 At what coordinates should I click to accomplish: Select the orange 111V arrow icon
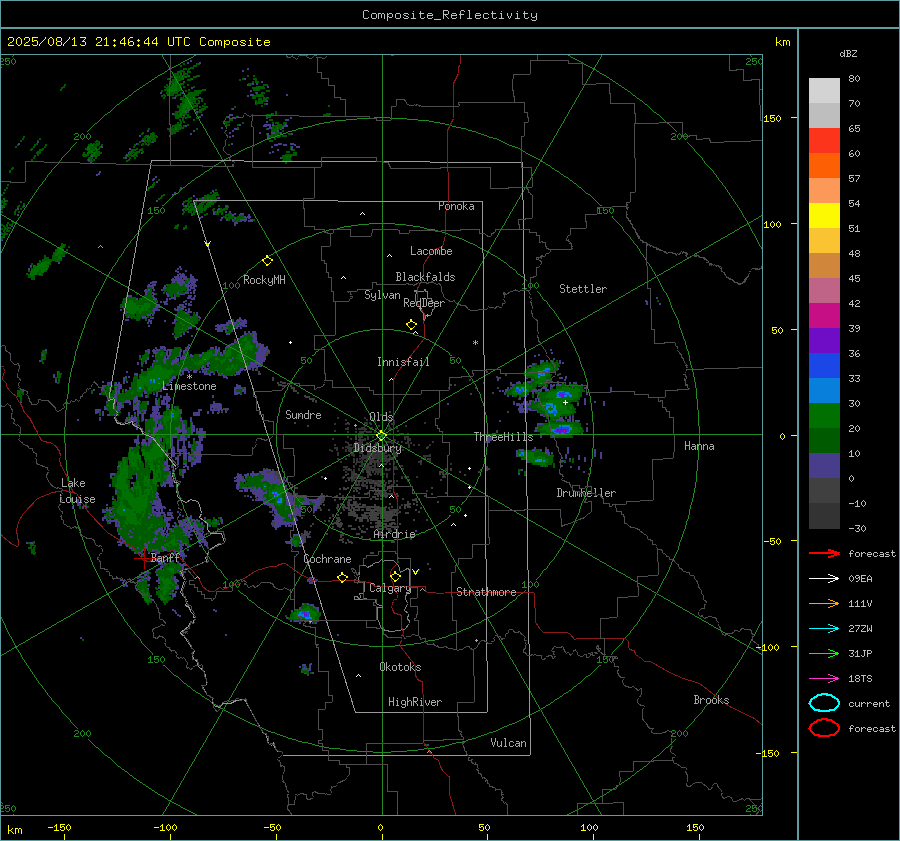click(824, 603)
